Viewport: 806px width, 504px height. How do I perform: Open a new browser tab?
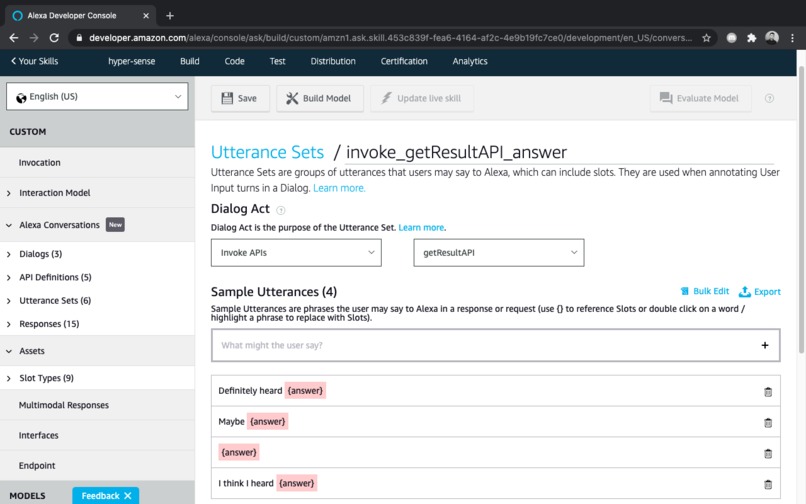[x=170, y=16]
